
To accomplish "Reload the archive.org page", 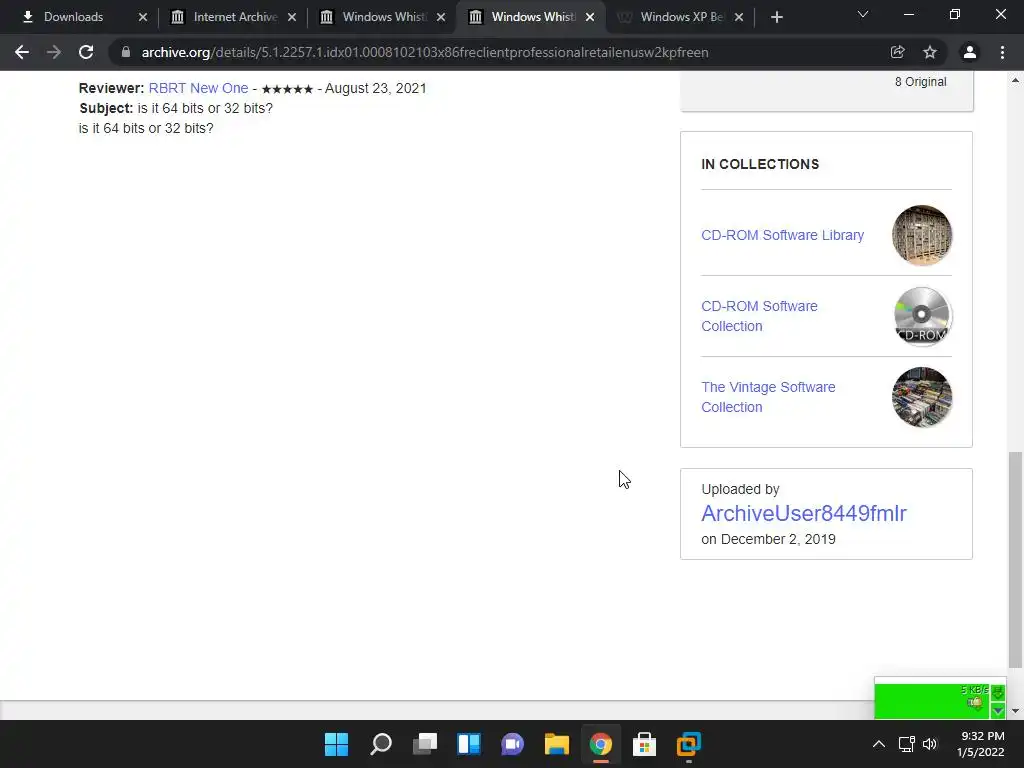I will pyautogui.click(x=86, y=52).
